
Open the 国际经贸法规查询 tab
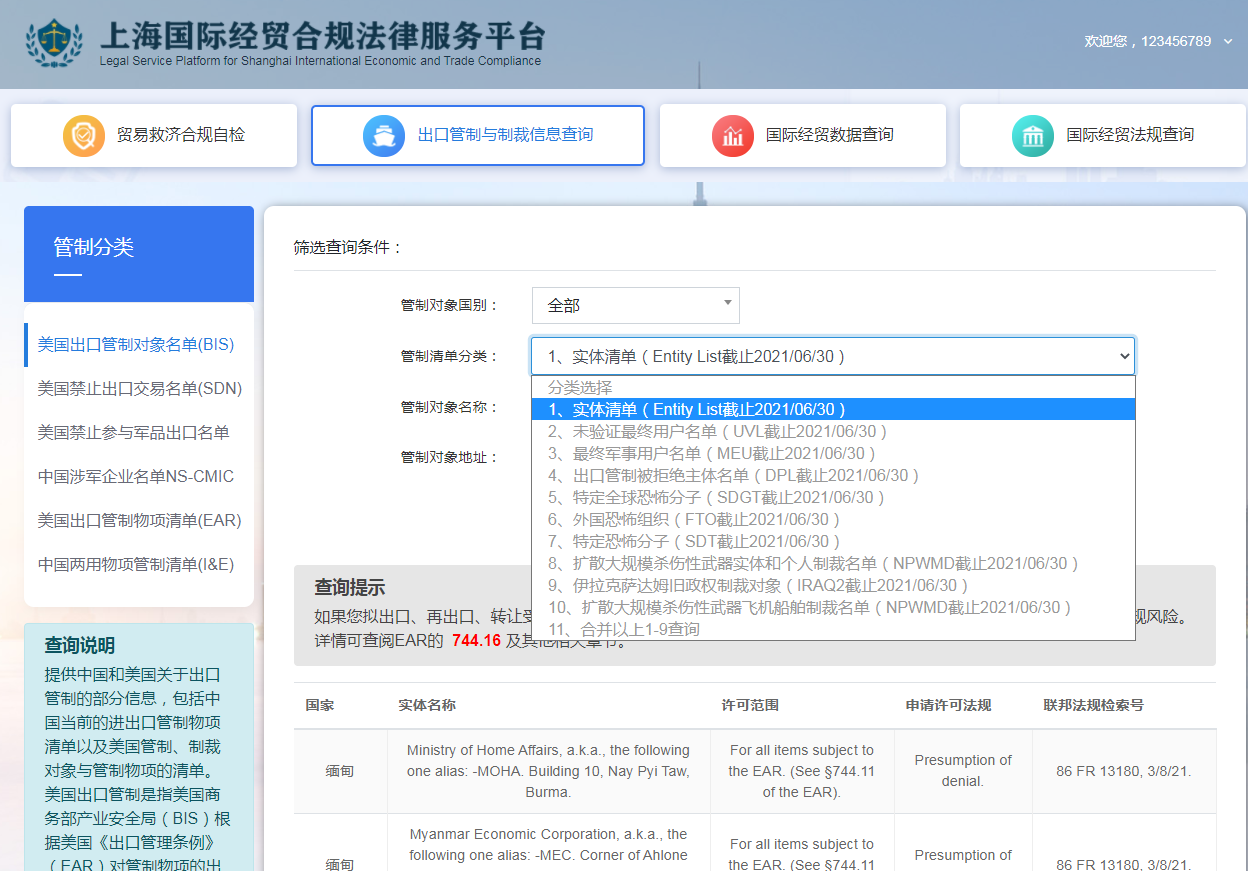coord(1102,135)
